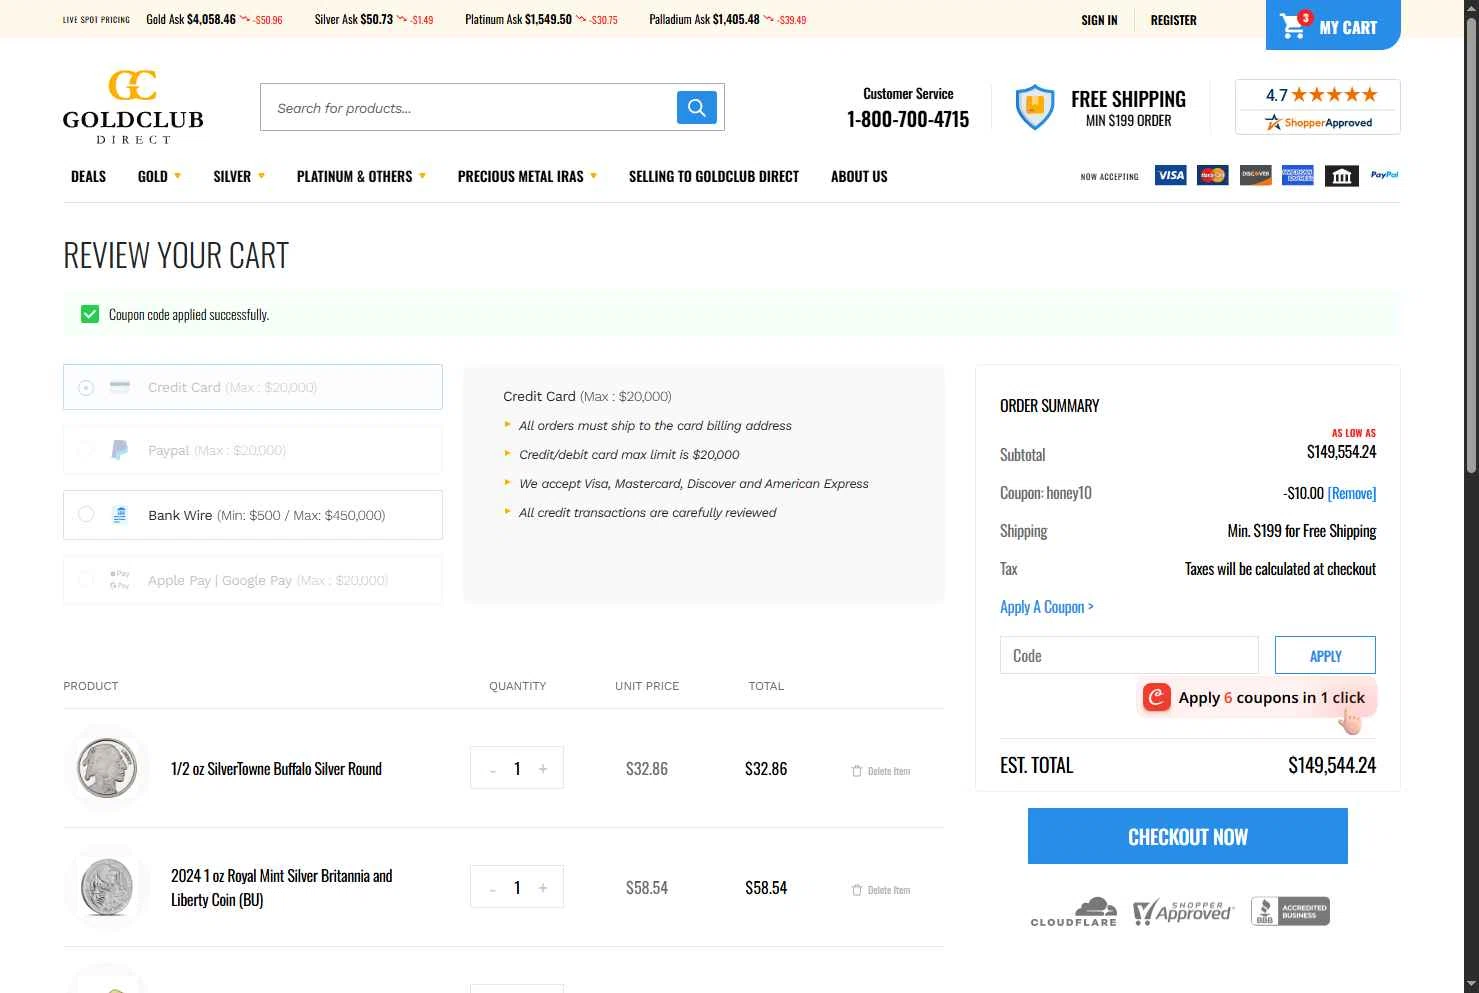Increase quantity of Royal Mint Britannia coin
Viewport: 1479px width, 993px height.
543,888
